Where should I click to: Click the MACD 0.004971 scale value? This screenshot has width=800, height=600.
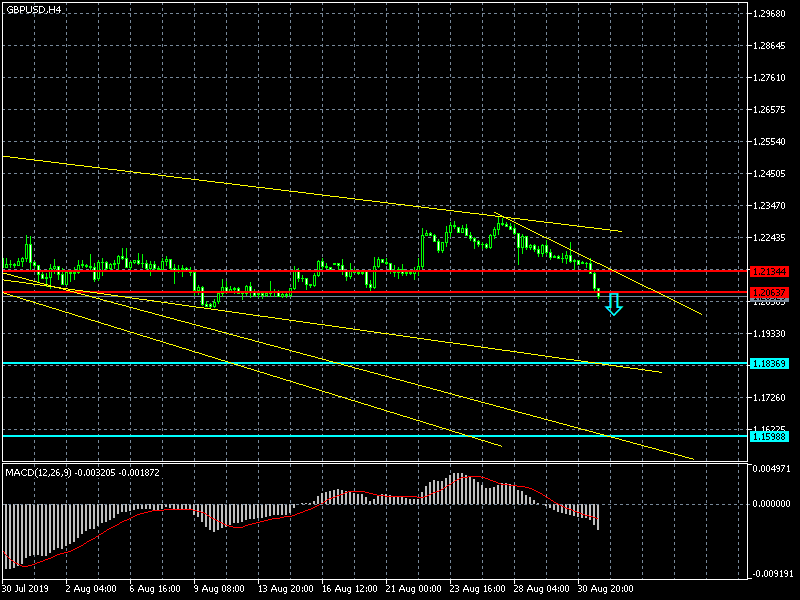click(x=771, y=468)
